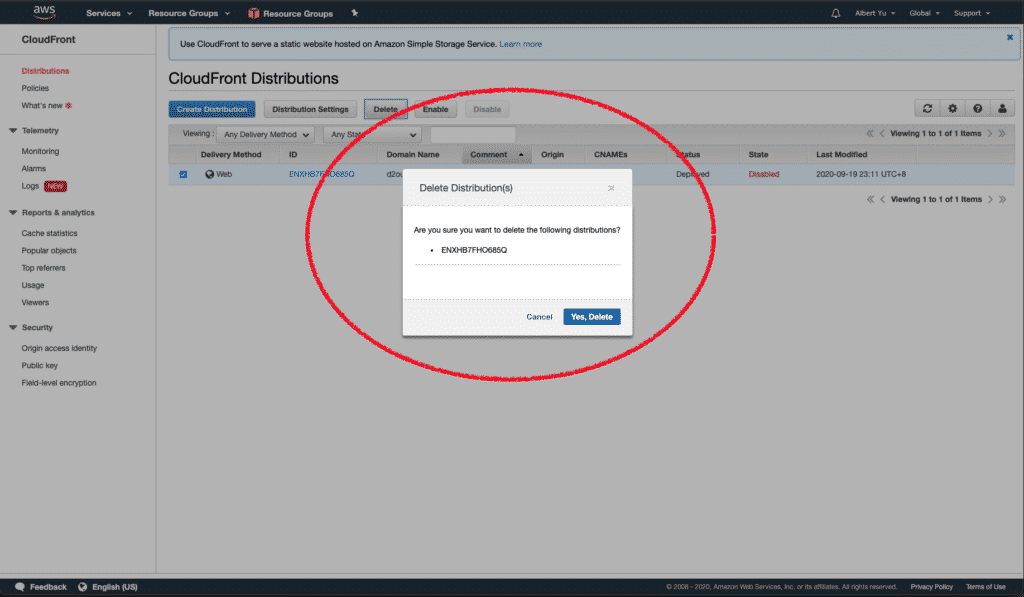Uncheck the ENXHB7FHO685Q distribution checkbox
This screenshot has width=1024, height=597.
pyautogui.click(x=183, y=174)
